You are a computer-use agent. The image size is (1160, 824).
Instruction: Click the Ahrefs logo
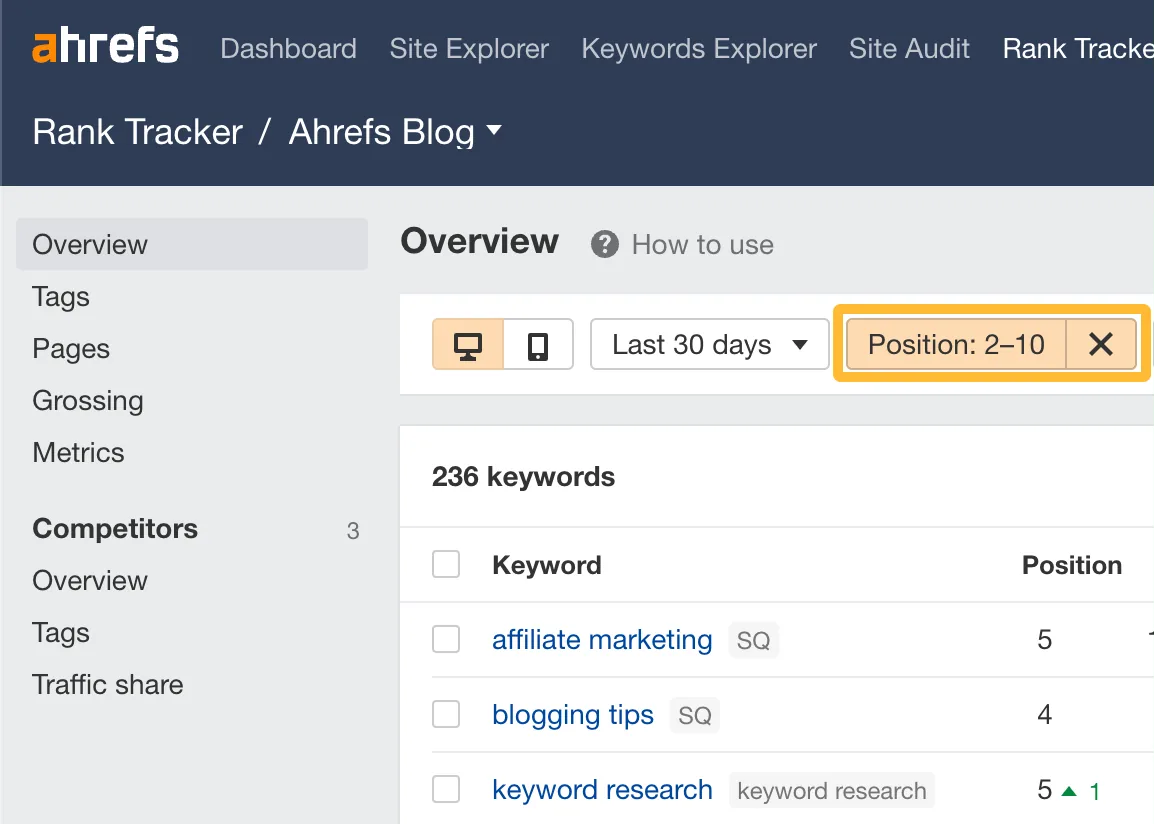point(105,46)
